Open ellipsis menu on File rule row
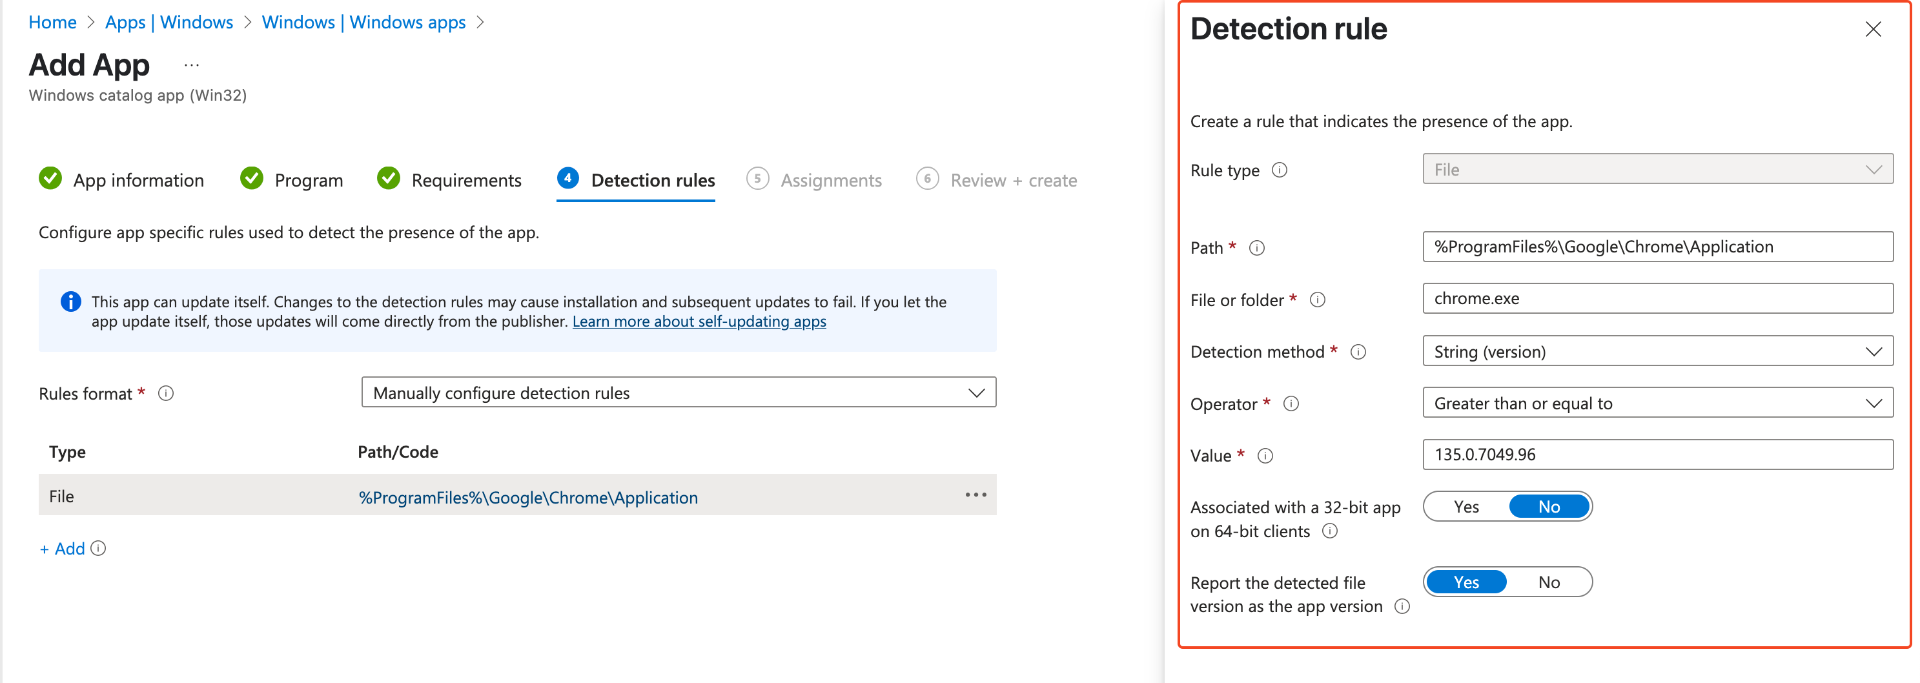Image resolution: width=1920 pixels, height=683 pixels. (975, 495)
